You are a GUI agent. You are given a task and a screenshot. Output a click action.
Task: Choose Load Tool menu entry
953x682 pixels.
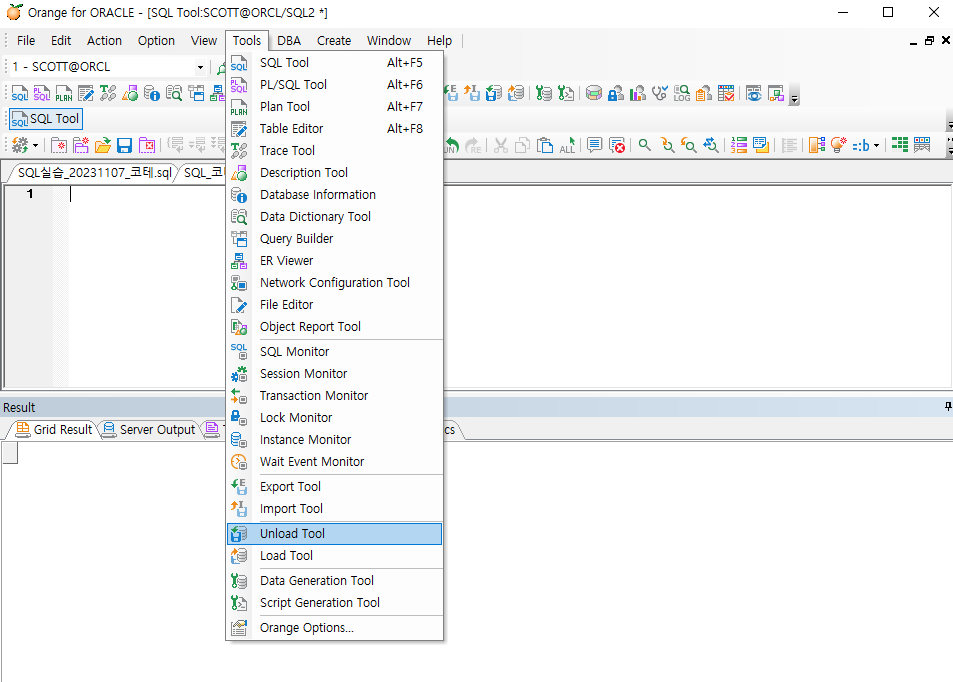point(334,556)
